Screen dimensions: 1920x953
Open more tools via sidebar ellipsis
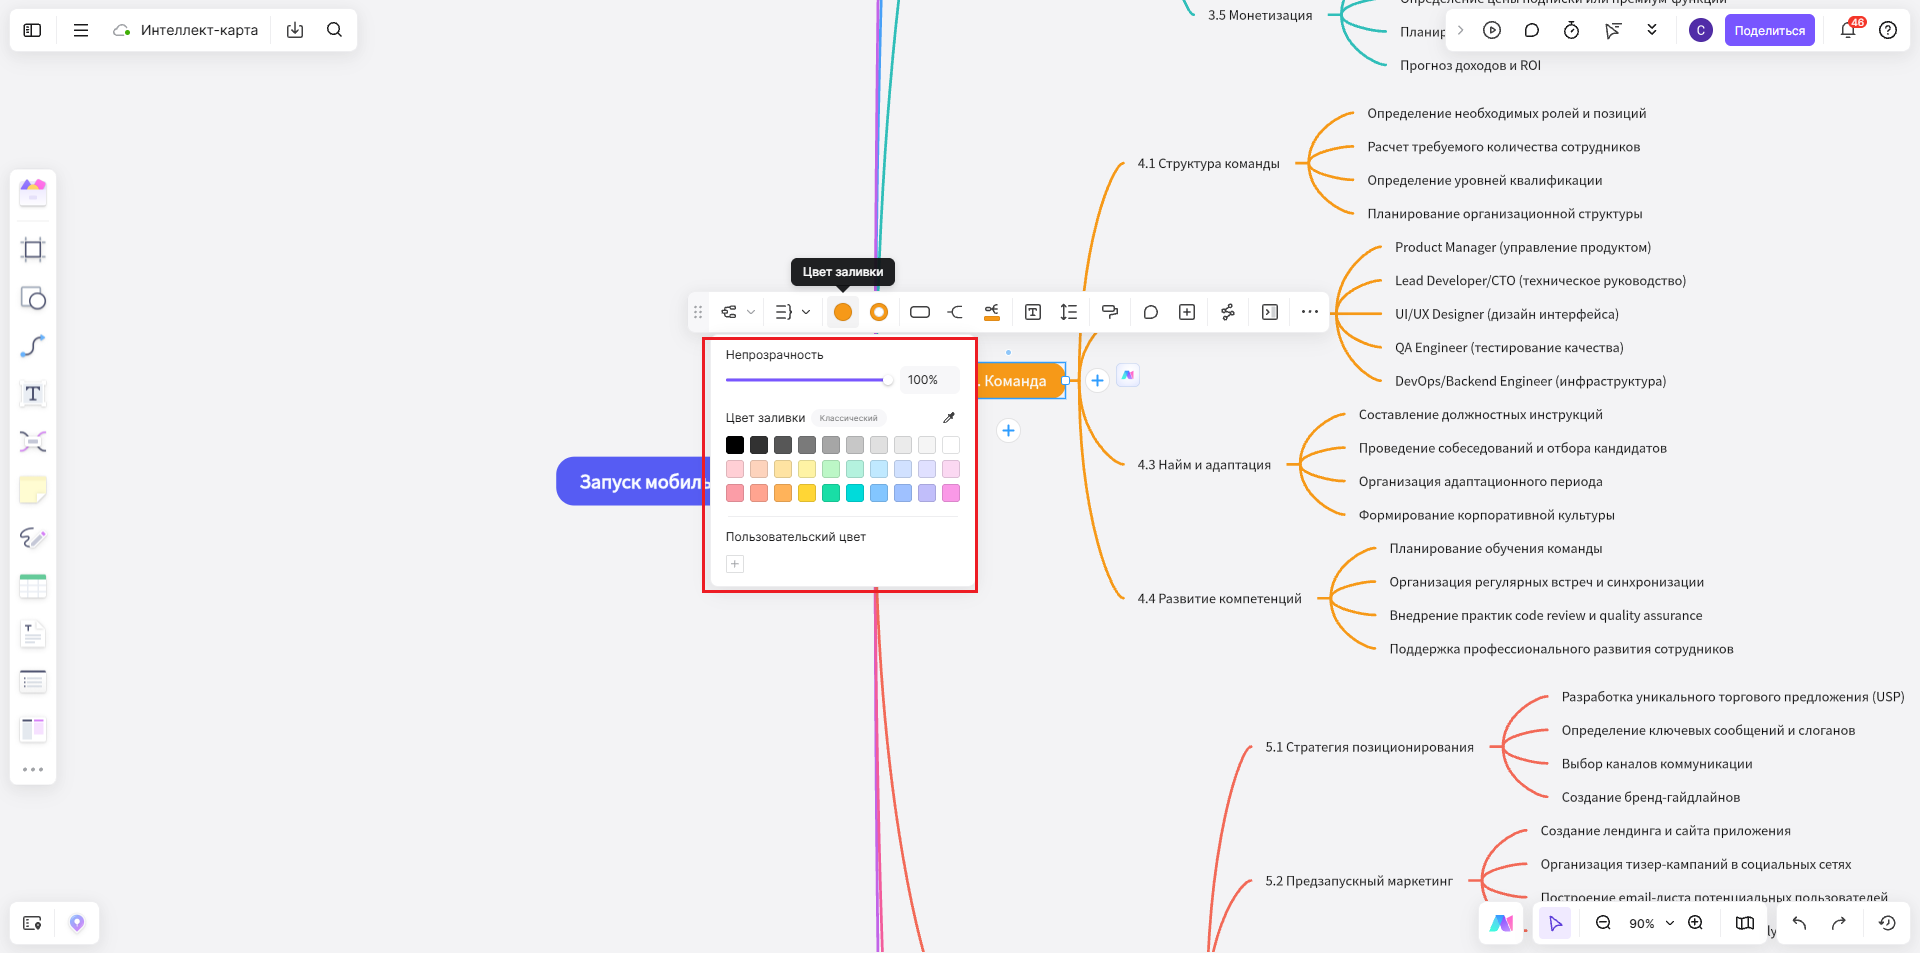click(x=33, y=769)
